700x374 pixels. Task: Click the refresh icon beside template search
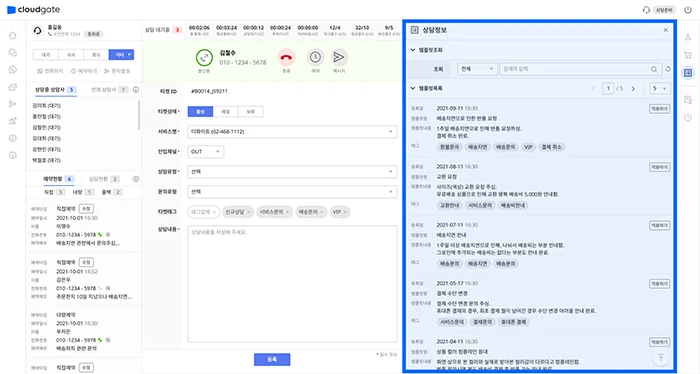pyautogui.click(x=668, y=69)
